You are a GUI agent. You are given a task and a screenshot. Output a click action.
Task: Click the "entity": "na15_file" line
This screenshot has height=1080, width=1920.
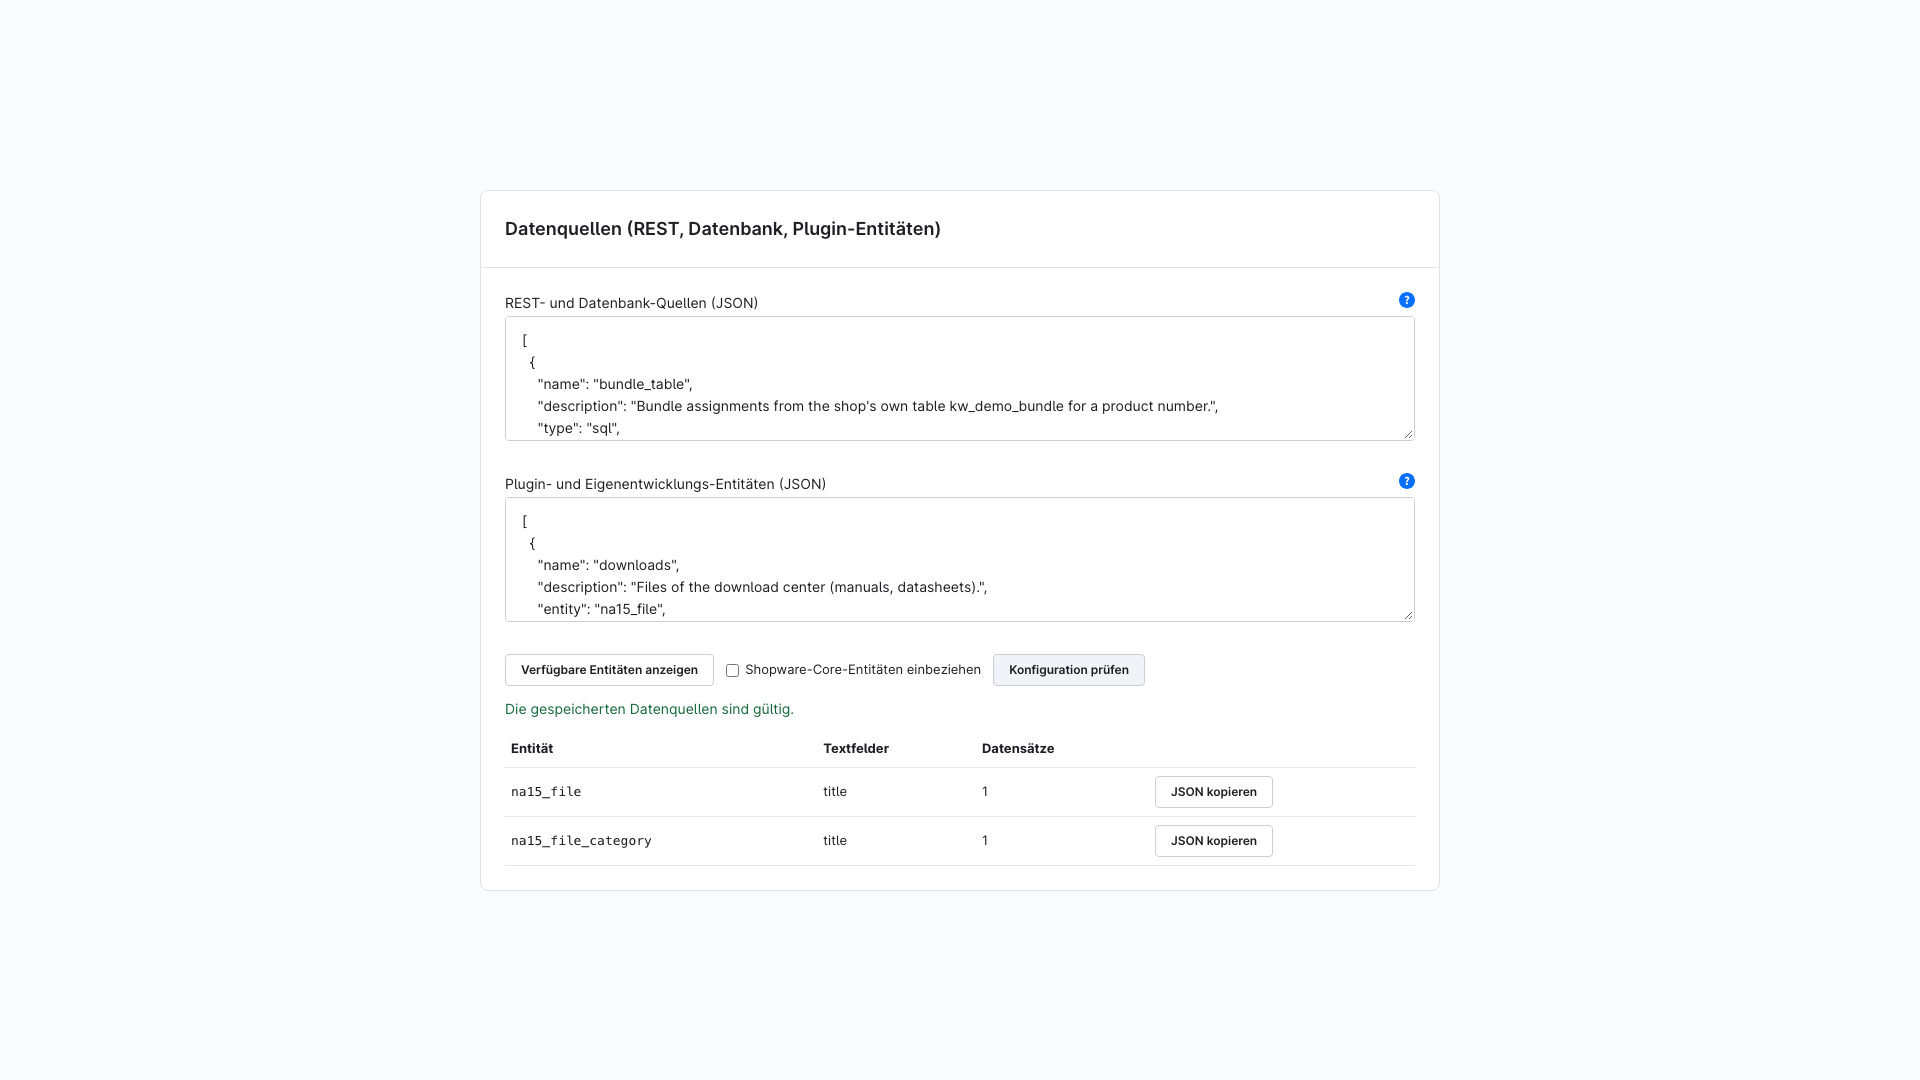tap(601, 609)
